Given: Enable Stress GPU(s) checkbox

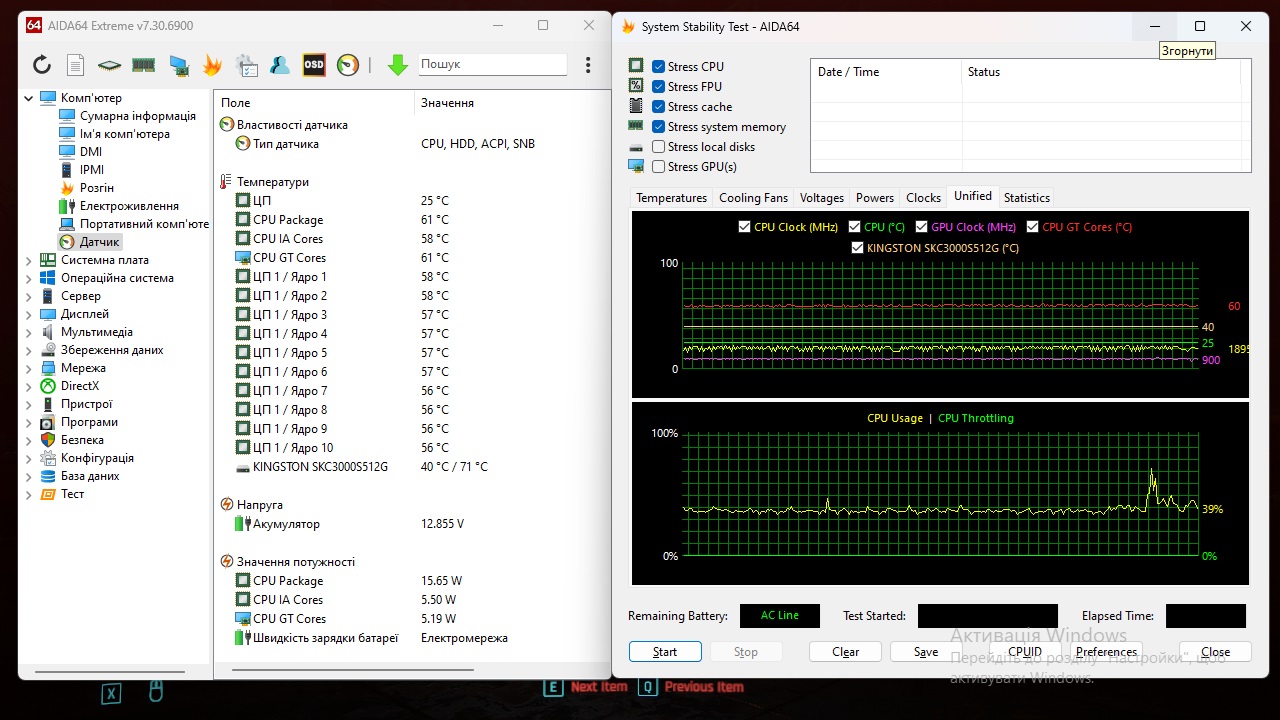Looking at the screenshot, I should (x=658, y=167).
